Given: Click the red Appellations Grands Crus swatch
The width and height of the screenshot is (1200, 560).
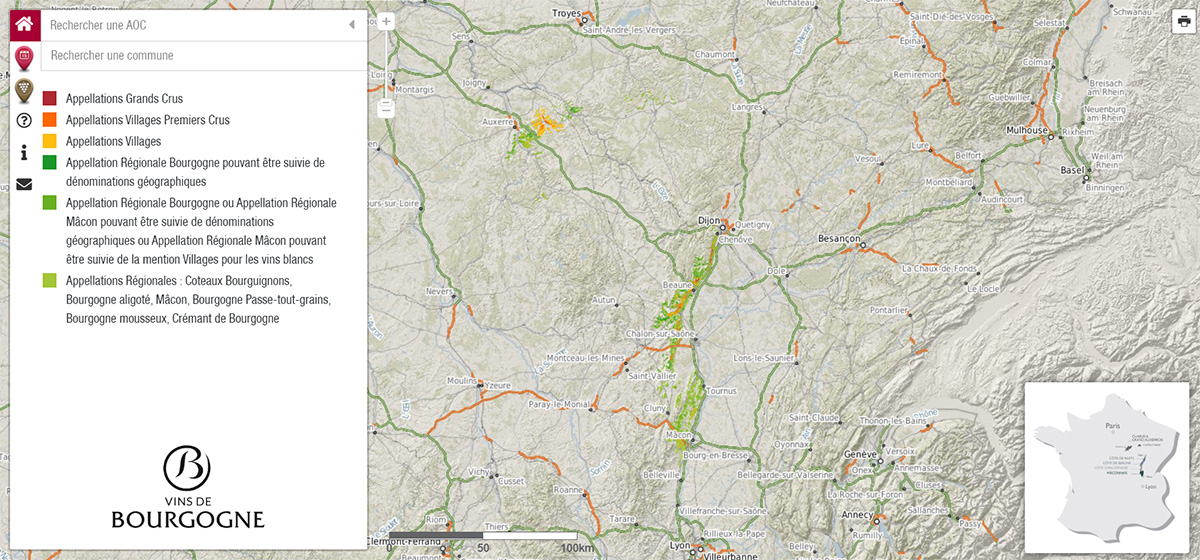Looking at the screenshot, I should [49, 99].
